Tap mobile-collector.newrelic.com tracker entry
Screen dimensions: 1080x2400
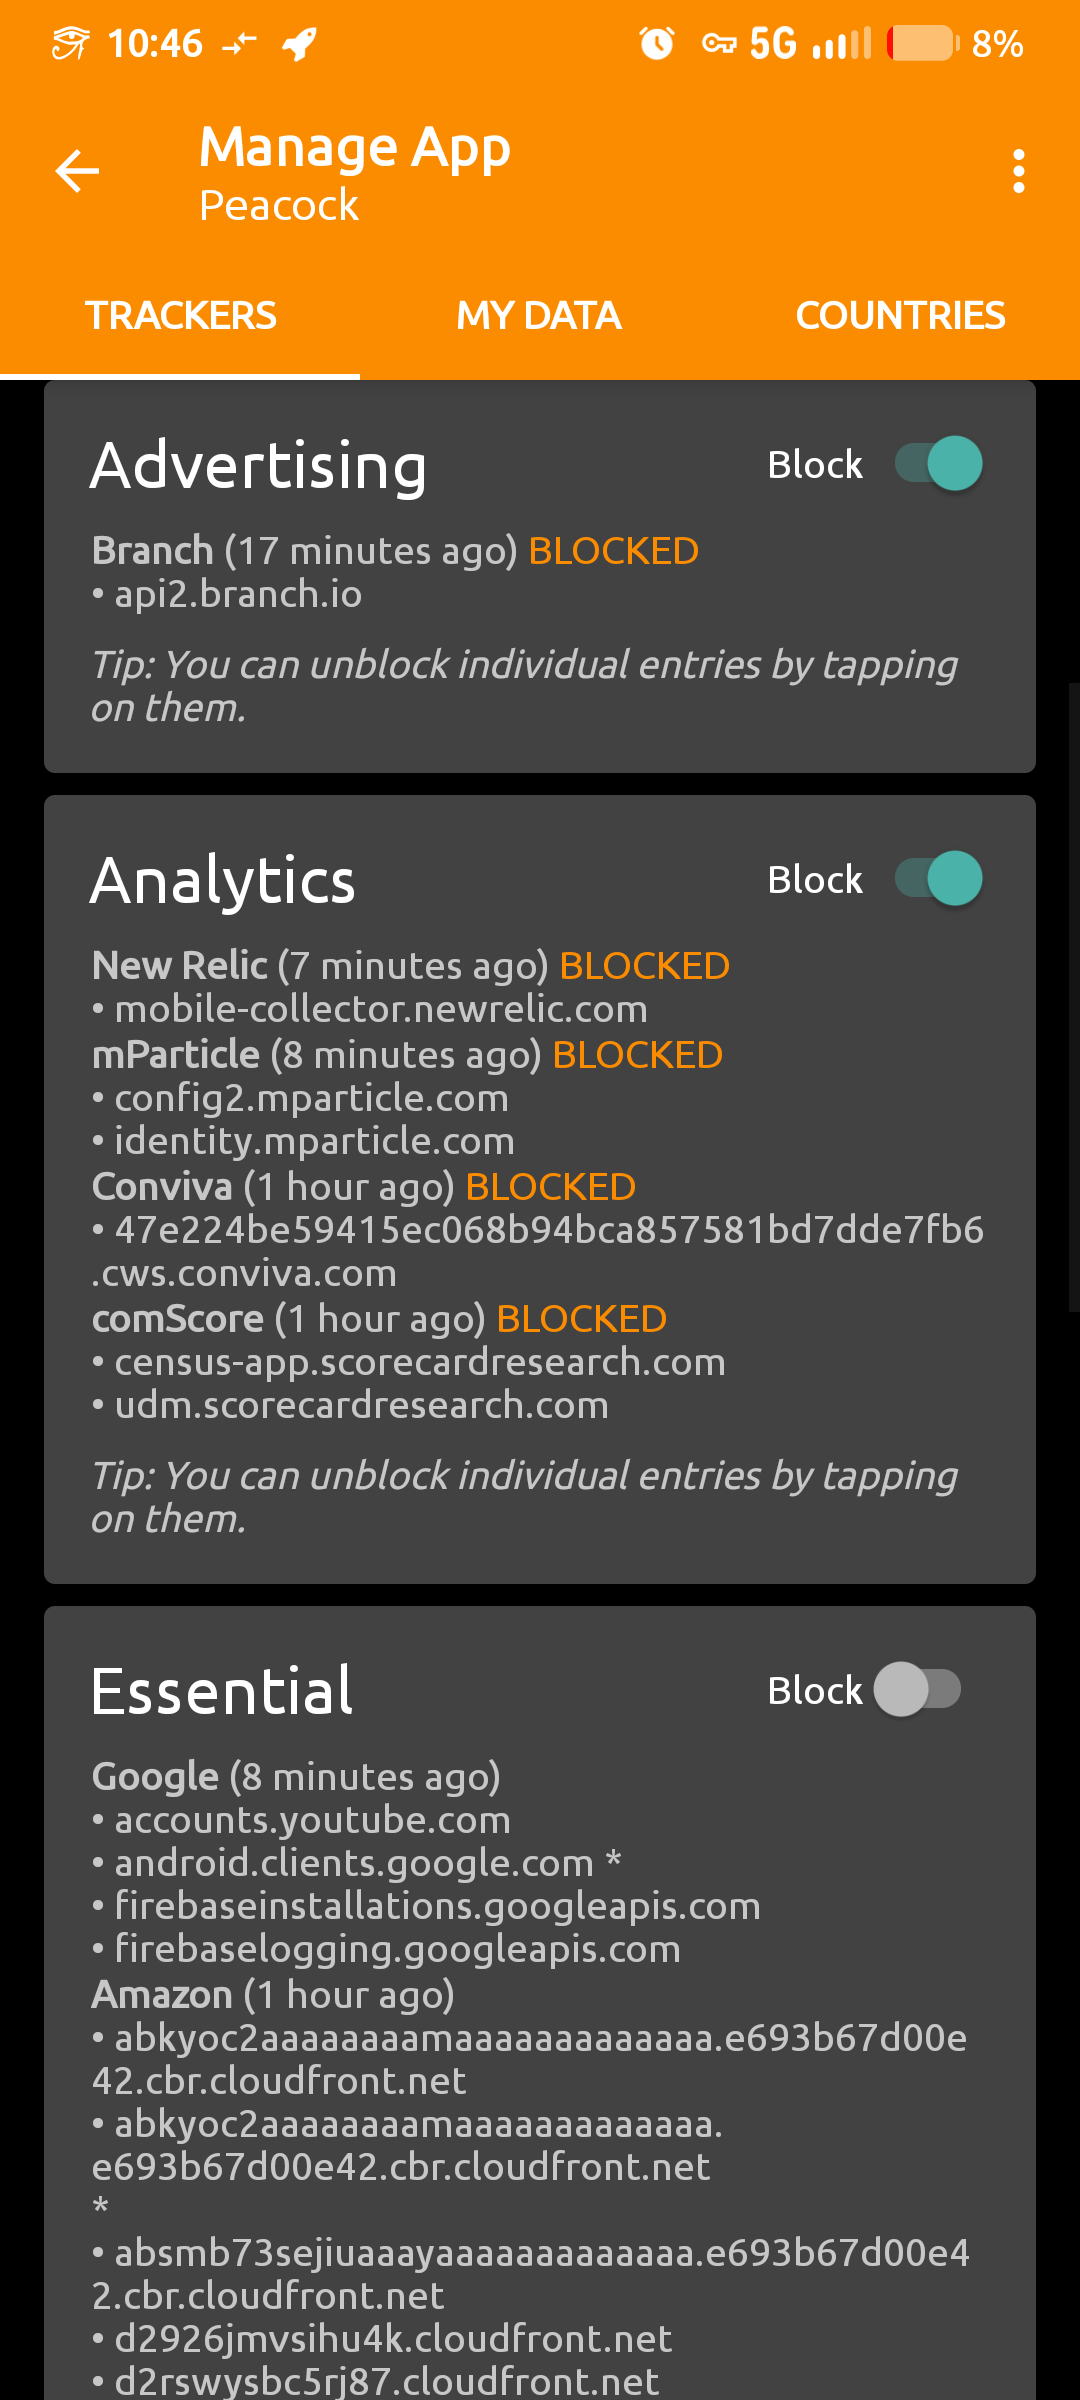tap(380, 1010)
